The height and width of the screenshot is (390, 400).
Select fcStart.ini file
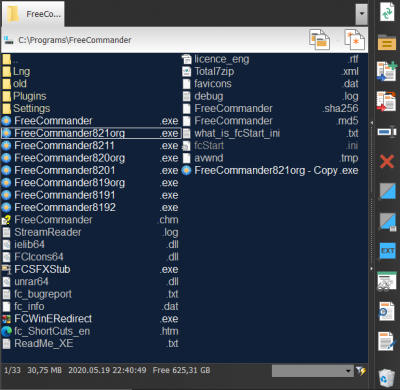tap(271, 146)
